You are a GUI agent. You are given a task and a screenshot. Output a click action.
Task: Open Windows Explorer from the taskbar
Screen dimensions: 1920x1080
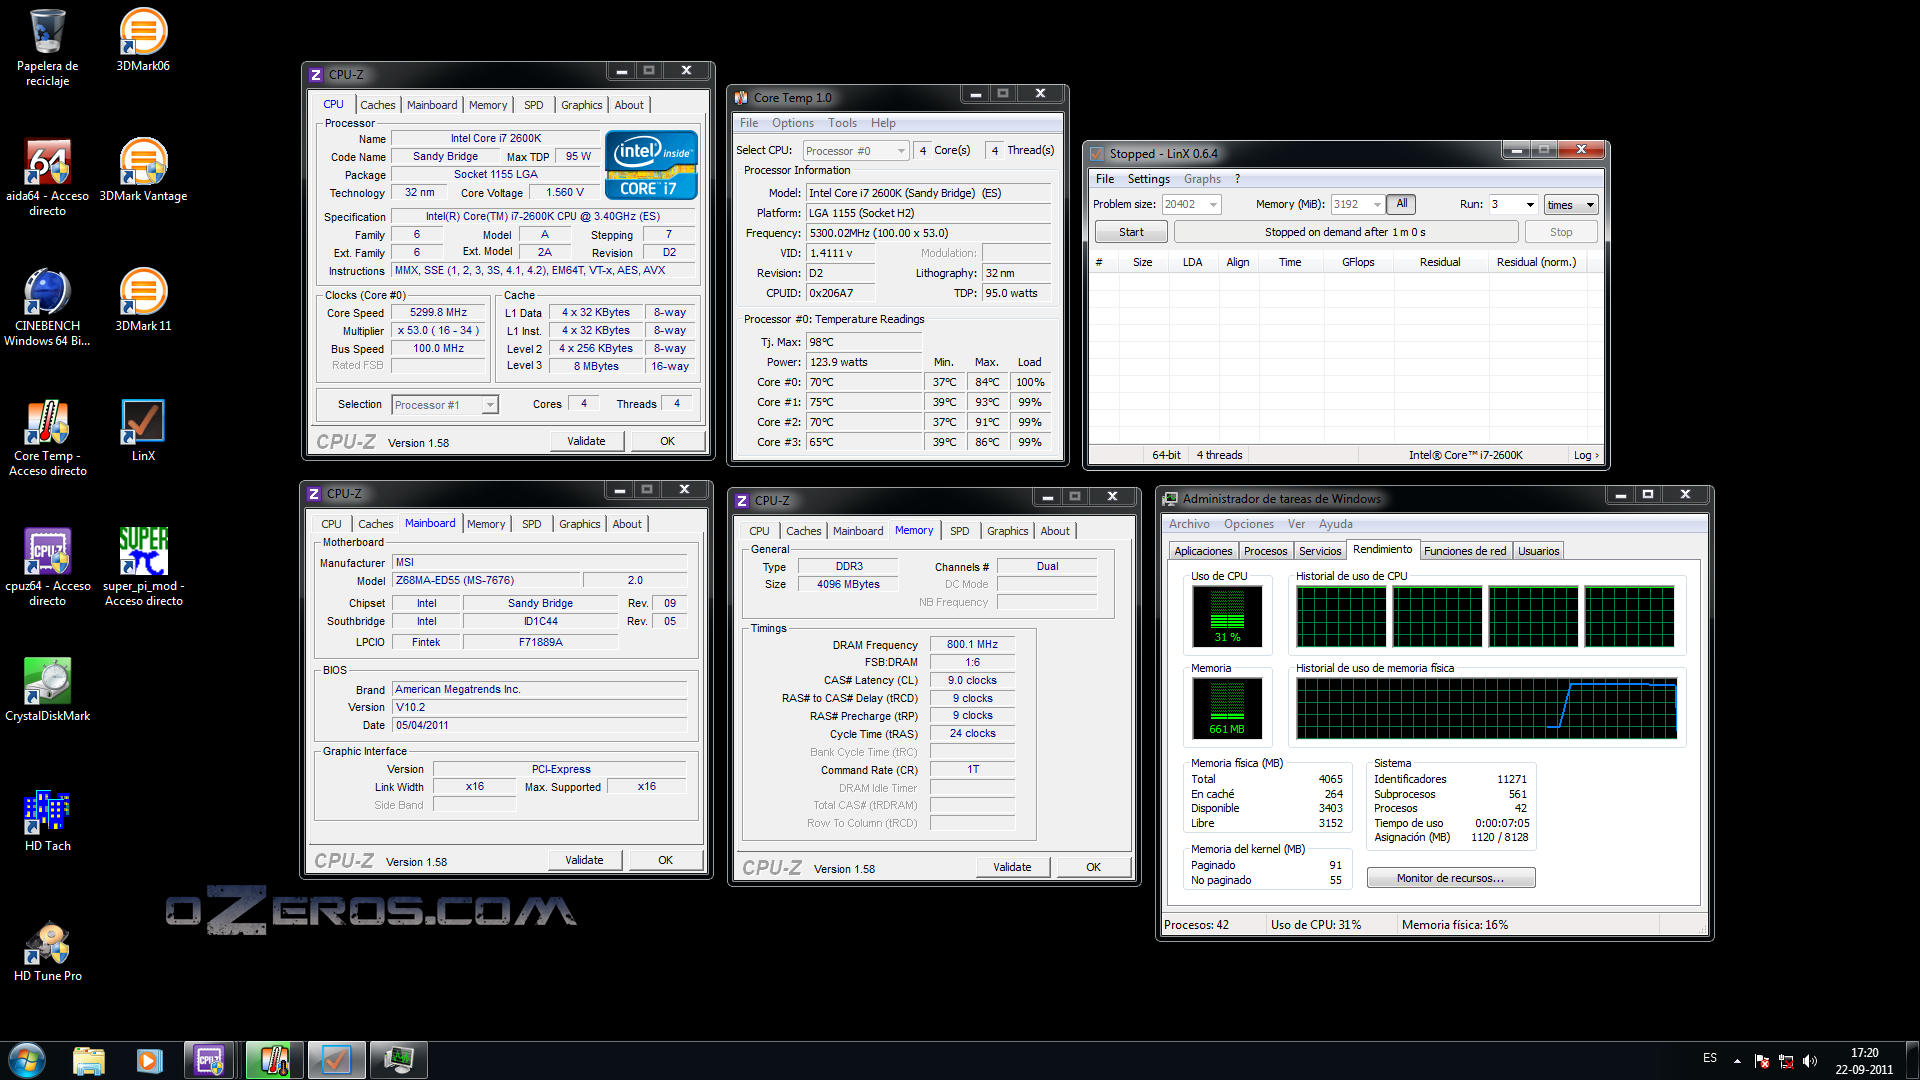point(89,1059)
